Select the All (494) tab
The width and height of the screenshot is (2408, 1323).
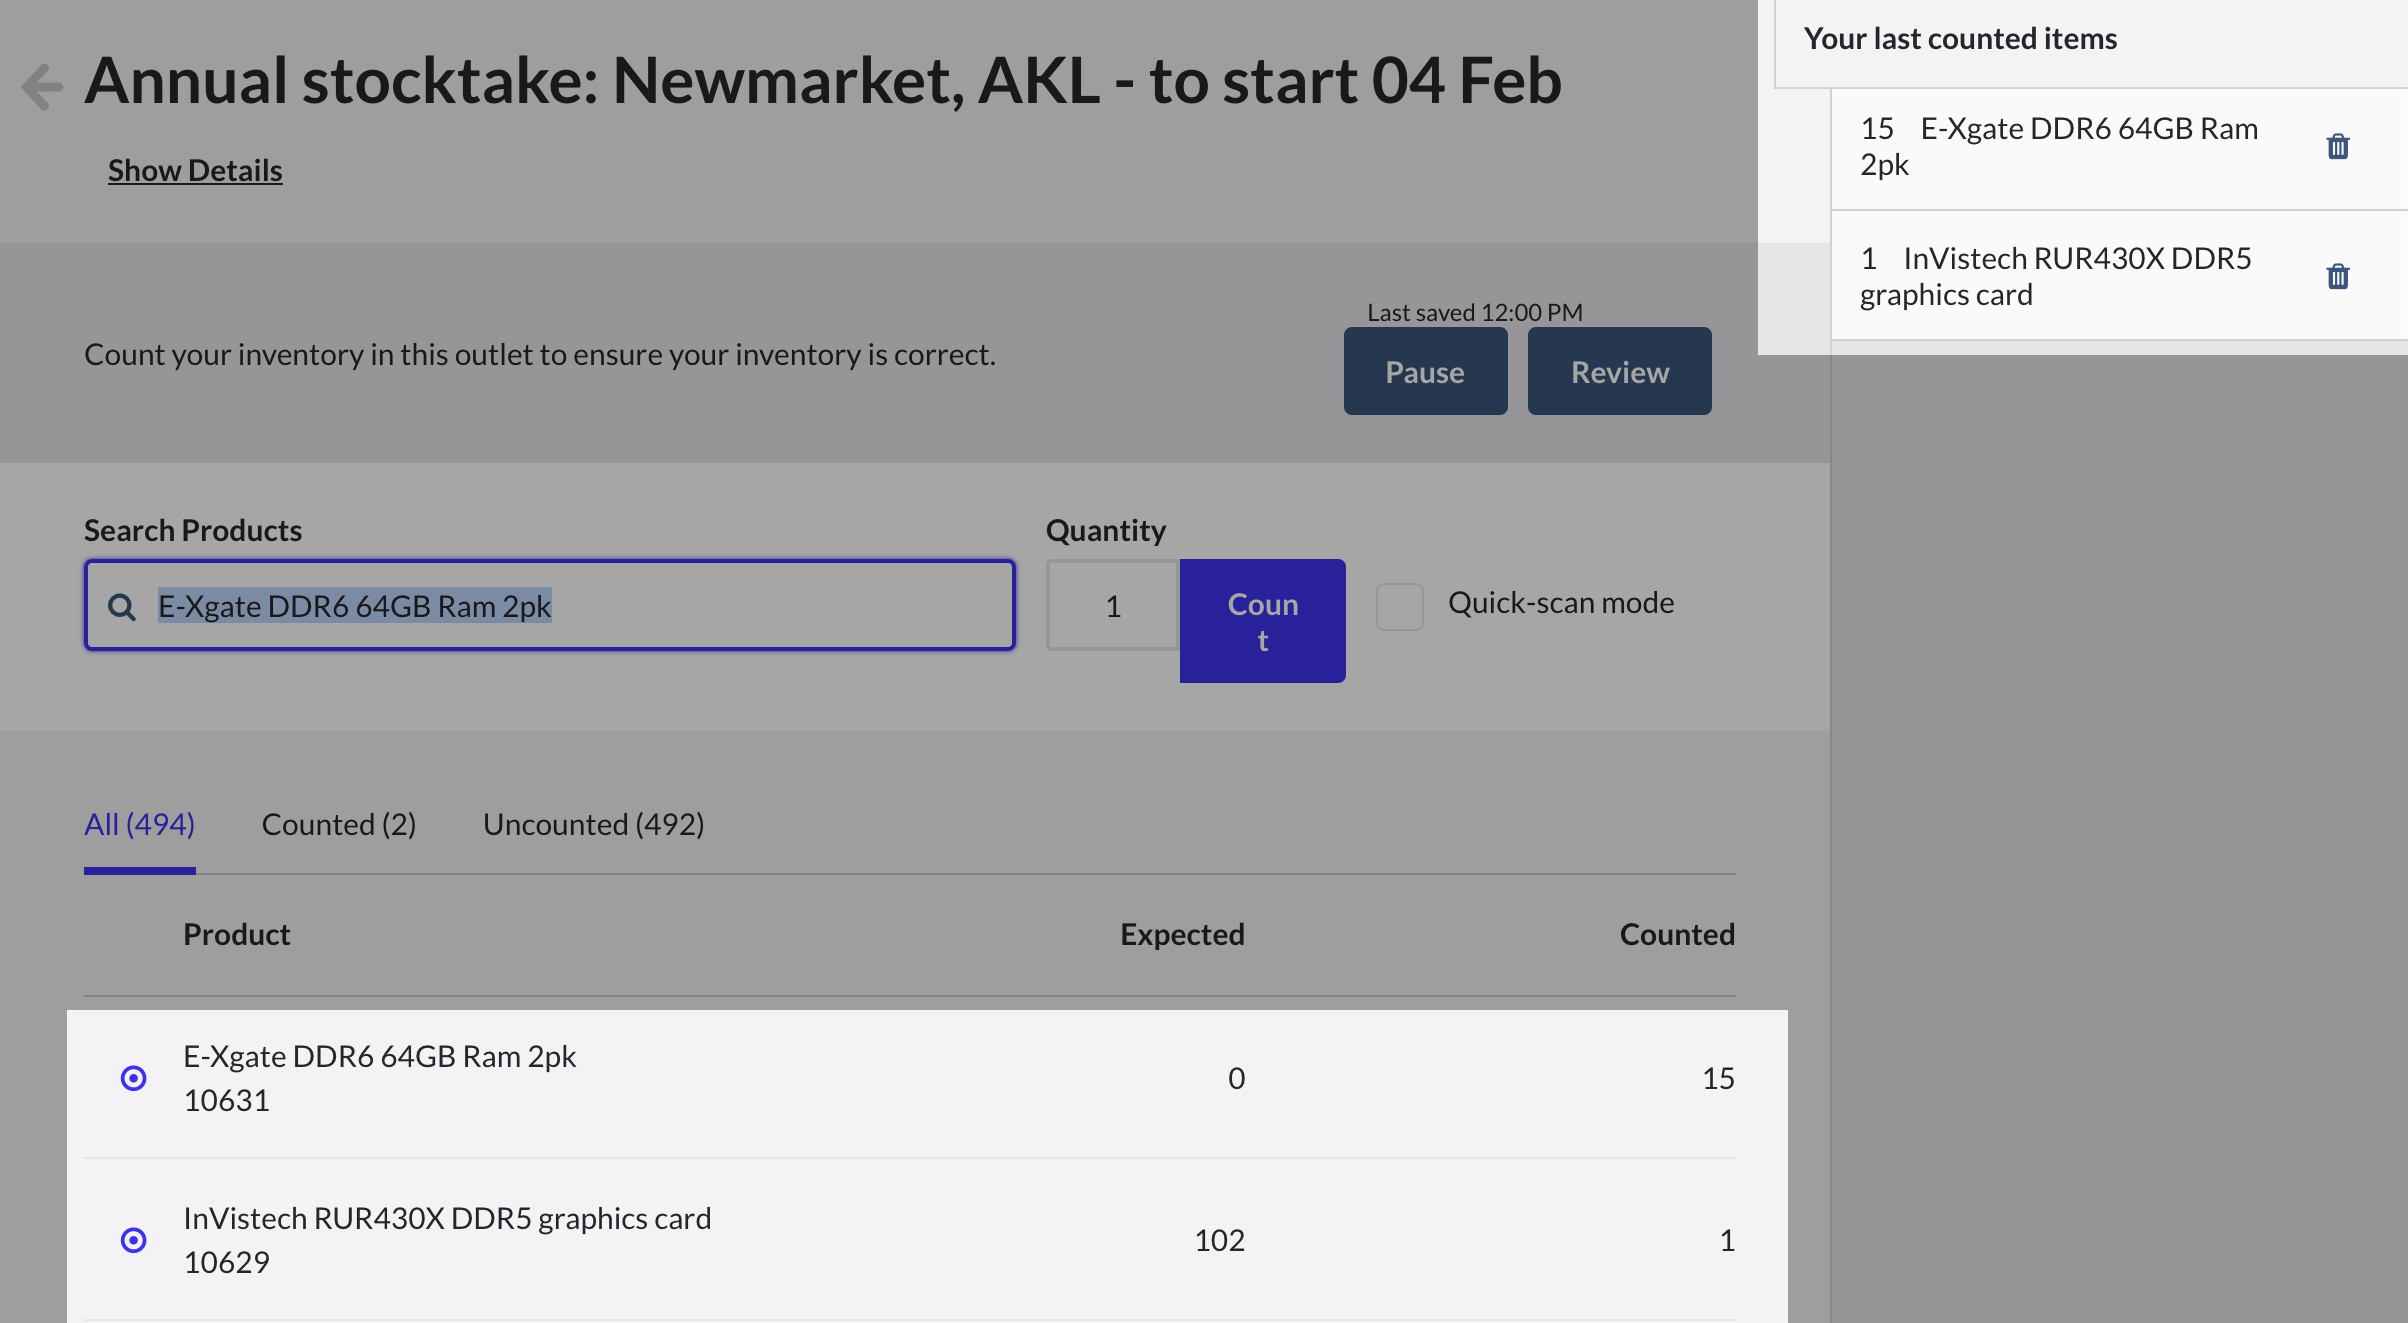point(139,824)
